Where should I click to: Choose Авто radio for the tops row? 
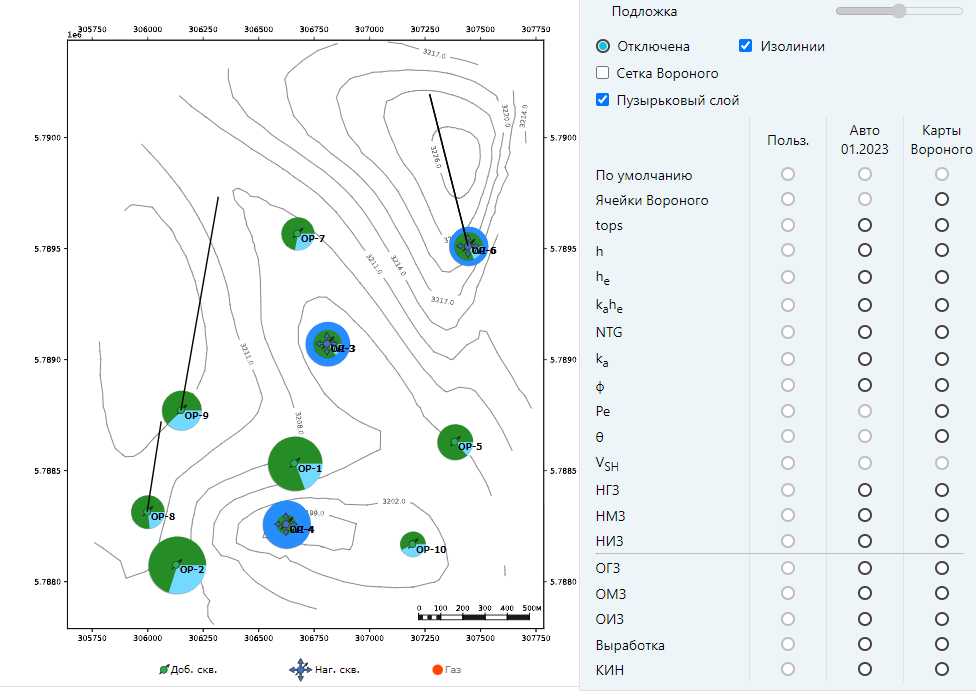865,225
